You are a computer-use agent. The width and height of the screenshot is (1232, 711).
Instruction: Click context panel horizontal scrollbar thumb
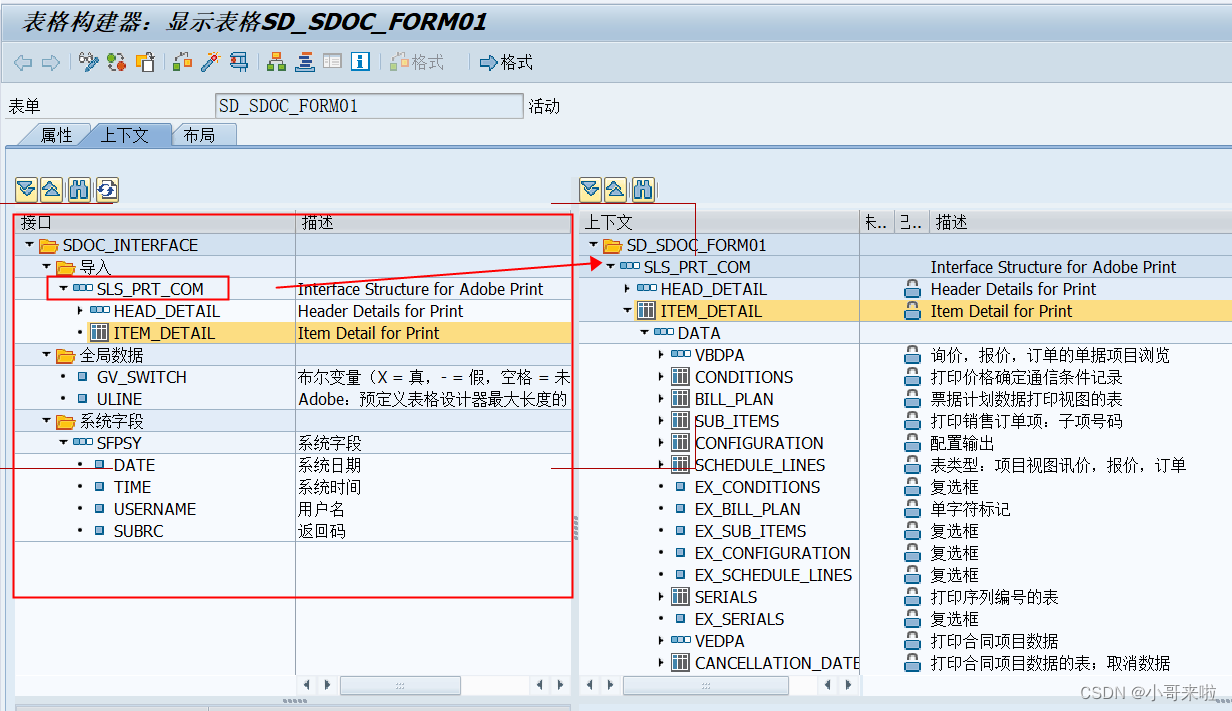pos(705,686)
